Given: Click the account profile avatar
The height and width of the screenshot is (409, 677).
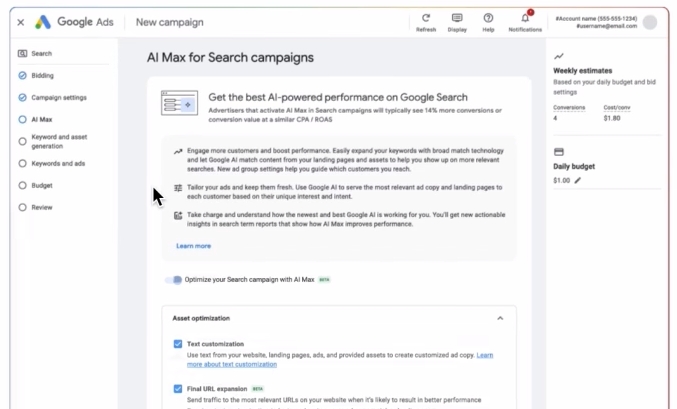Looking at the screenshot, I should [x=650, y=22].
